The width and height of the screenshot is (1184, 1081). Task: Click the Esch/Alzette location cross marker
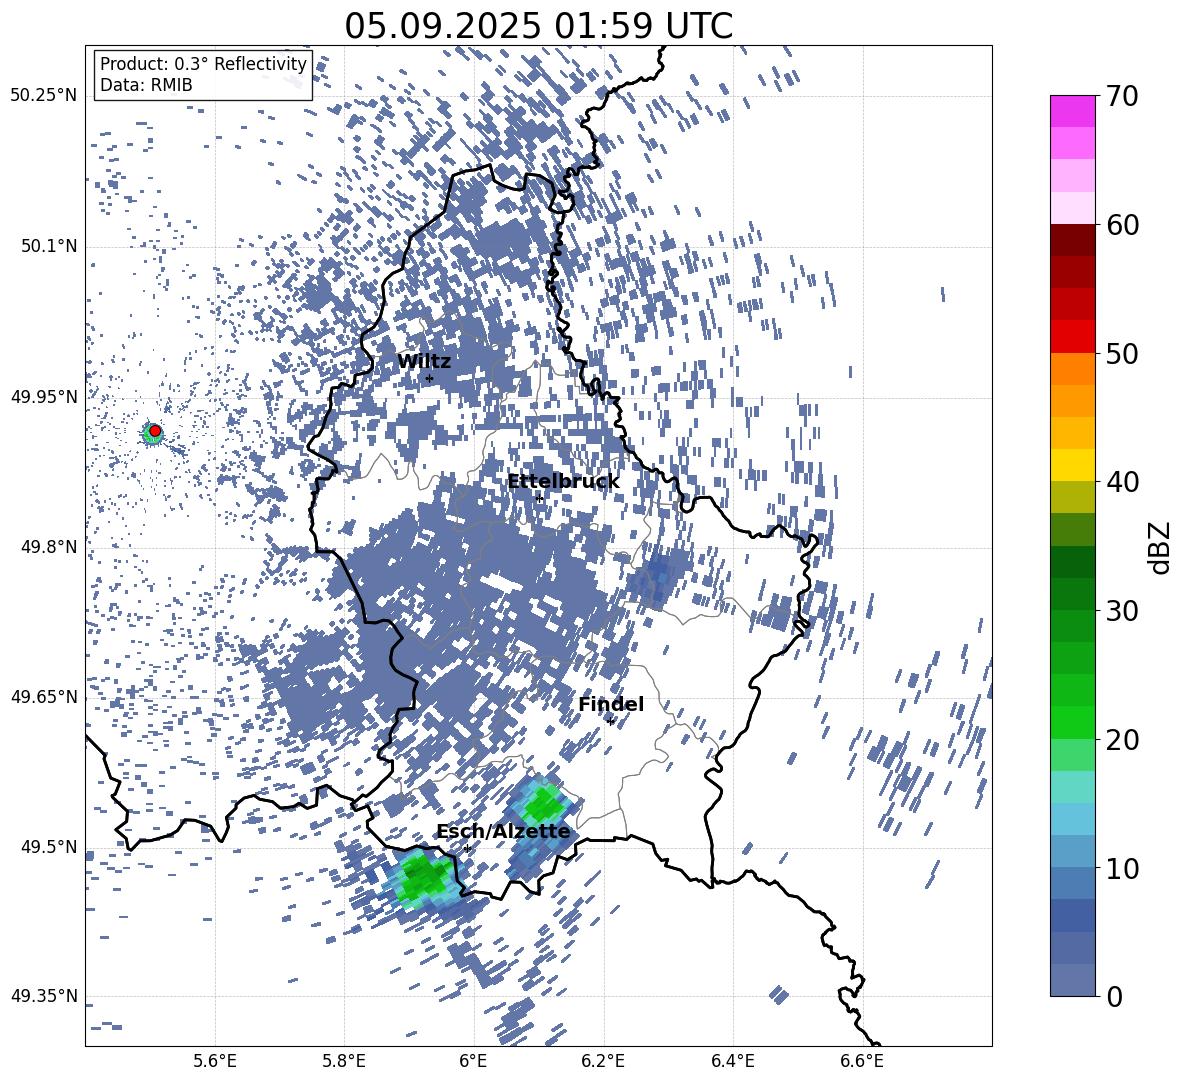[467, 848]
